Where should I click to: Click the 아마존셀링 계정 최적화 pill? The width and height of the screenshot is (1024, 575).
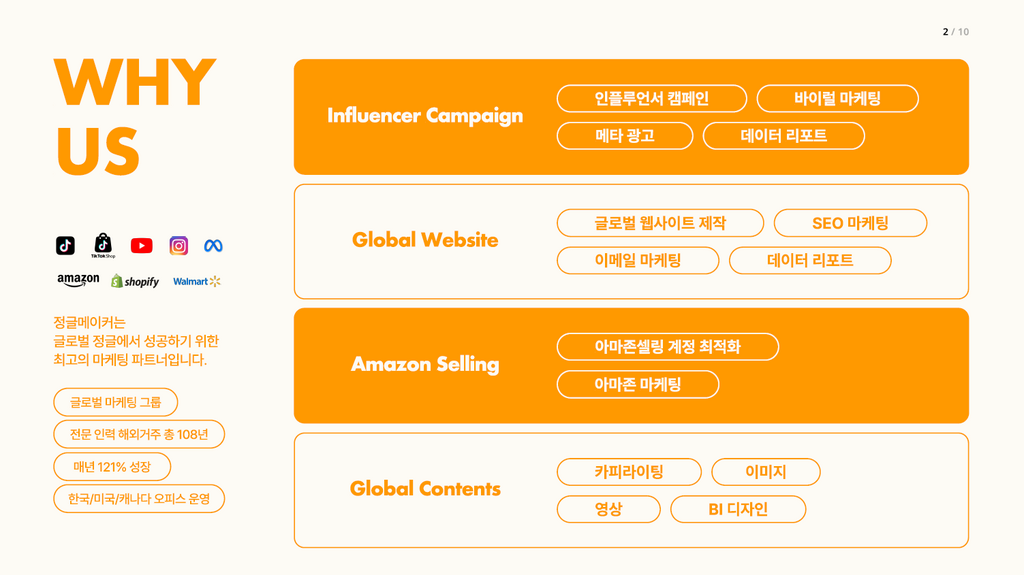click(x=667, y=347)
